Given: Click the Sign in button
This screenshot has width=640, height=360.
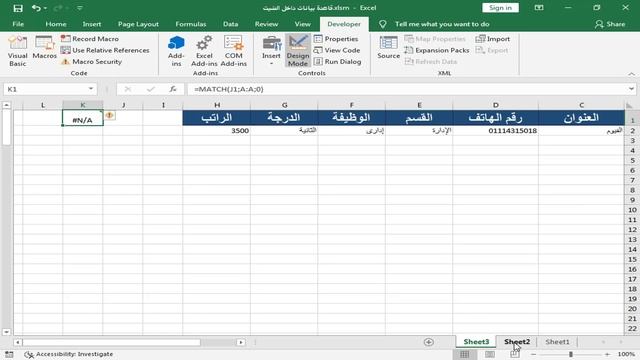Looking at the screenshot, I should tap(500, 8).
